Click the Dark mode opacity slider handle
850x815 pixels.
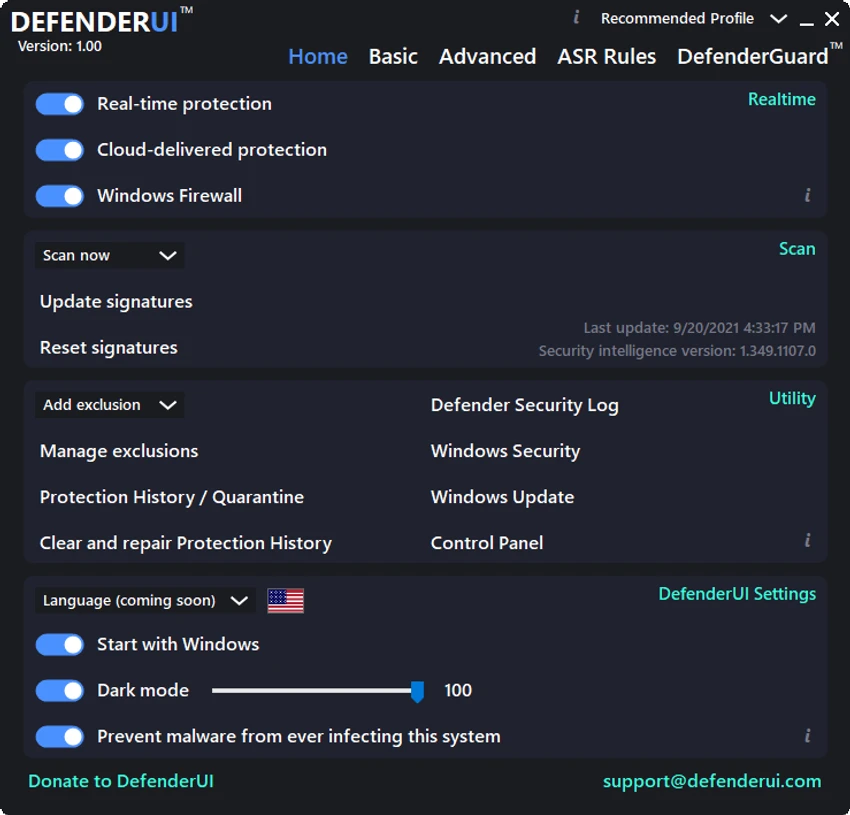[417, 692]
